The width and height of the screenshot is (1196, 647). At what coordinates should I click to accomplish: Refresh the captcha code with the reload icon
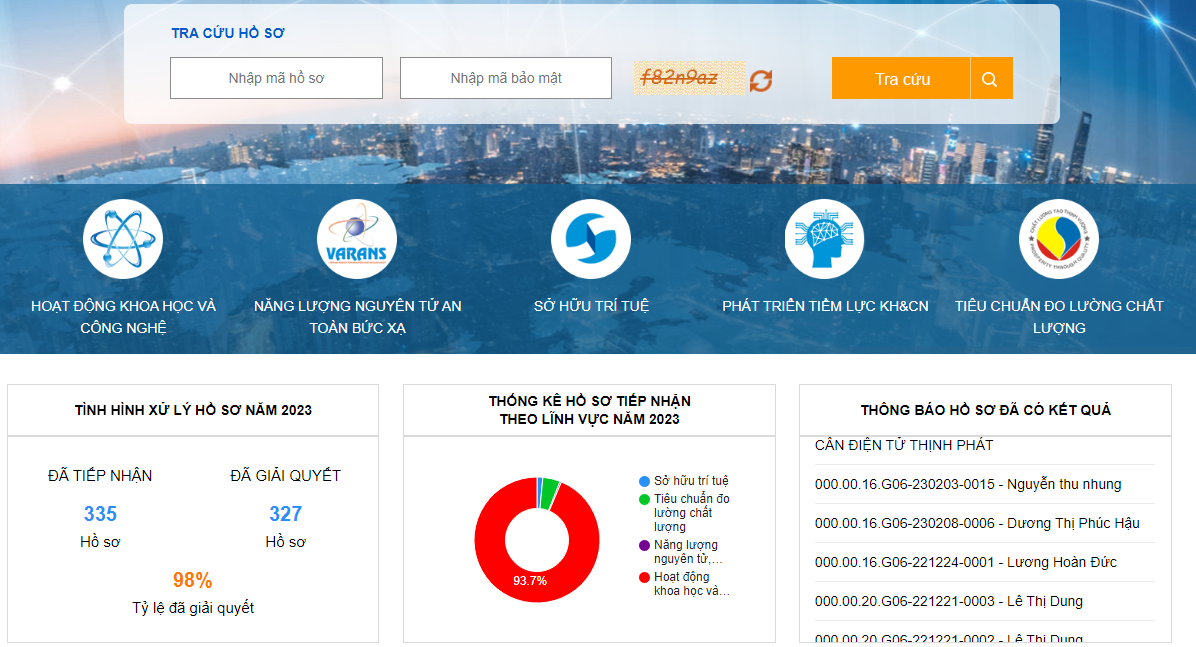761,77
